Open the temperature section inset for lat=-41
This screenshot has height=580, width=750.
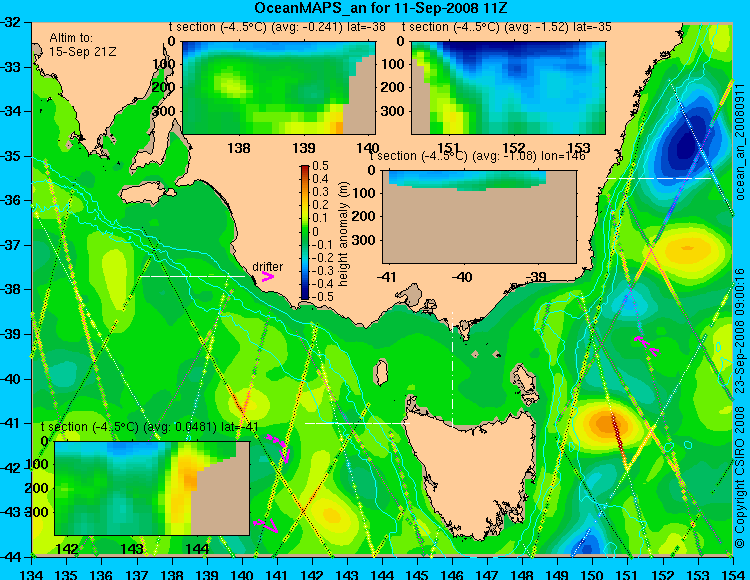click(152, 488)
